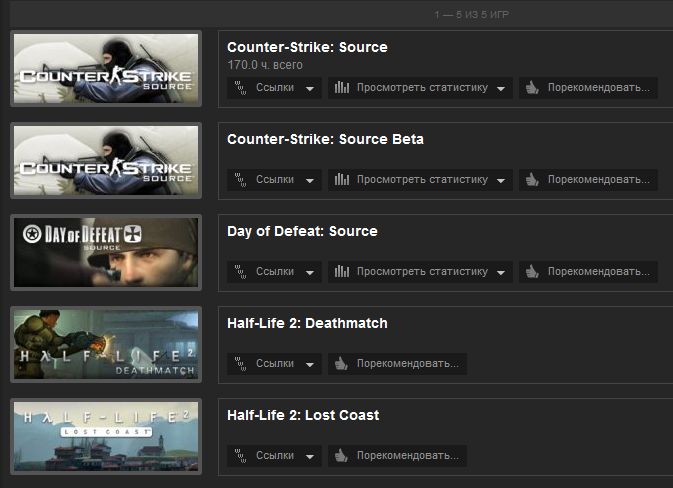The width and height of the screenshot is (673, 488).
Task: Click the Counter-Strike: Source Beta title
Action: click(325, 139)
